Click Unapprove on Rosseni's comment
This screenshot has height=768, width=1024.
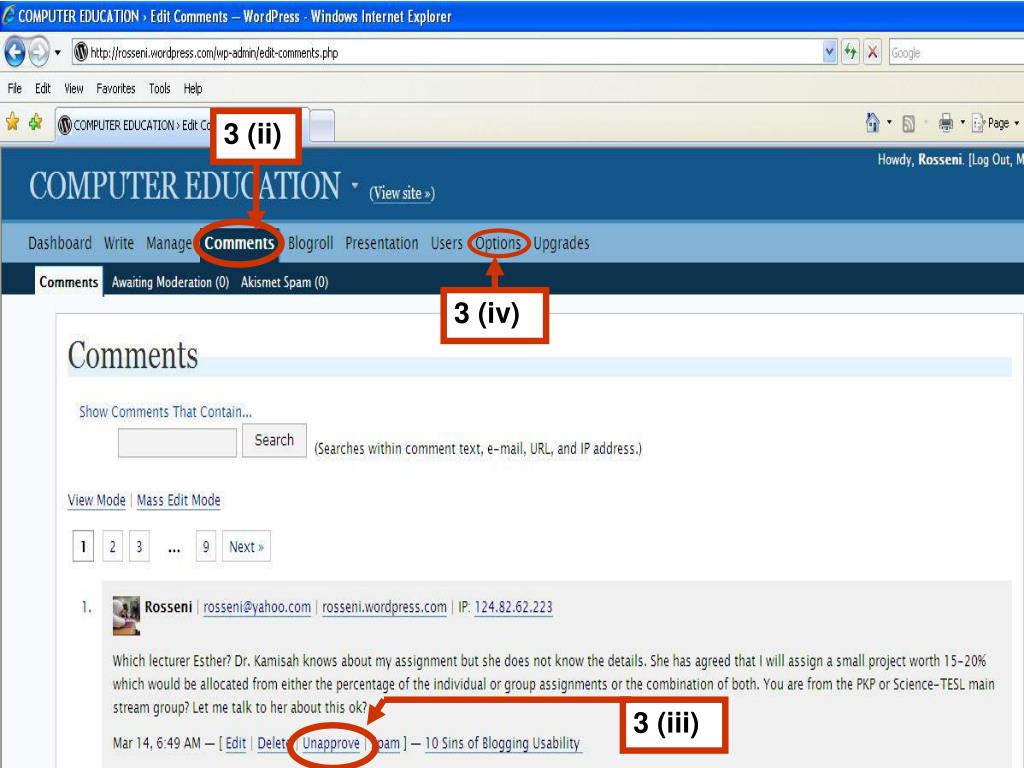click(330, 743)
